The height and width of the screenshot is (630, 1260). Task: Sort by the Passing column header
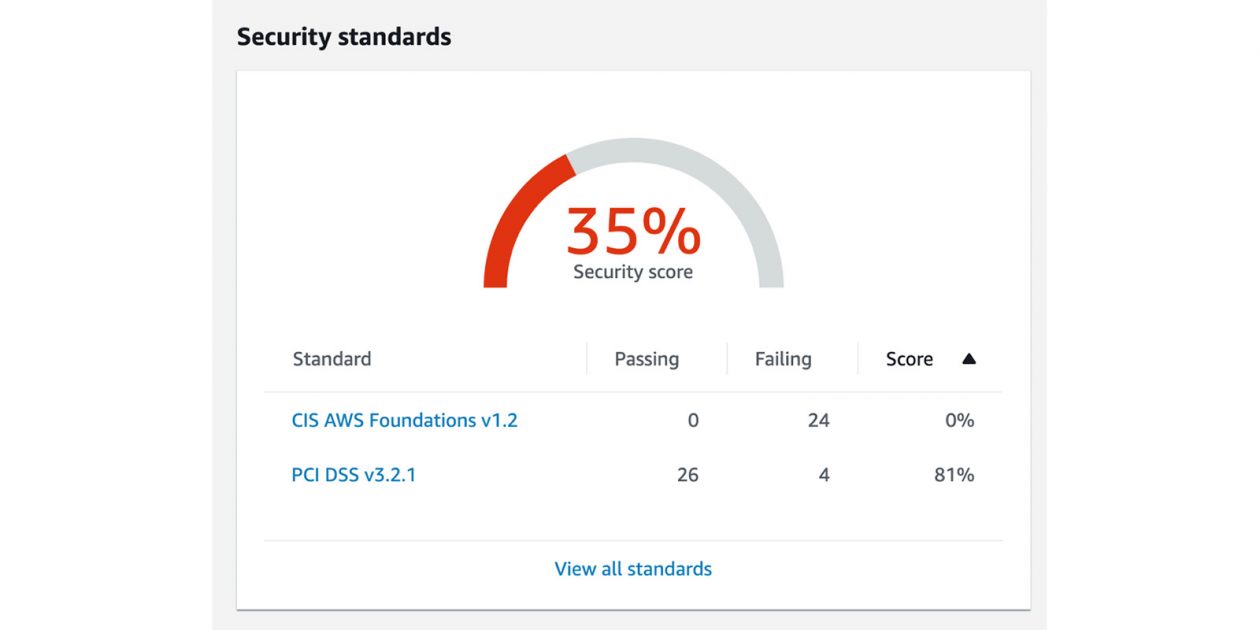click(x=646, y=359)
